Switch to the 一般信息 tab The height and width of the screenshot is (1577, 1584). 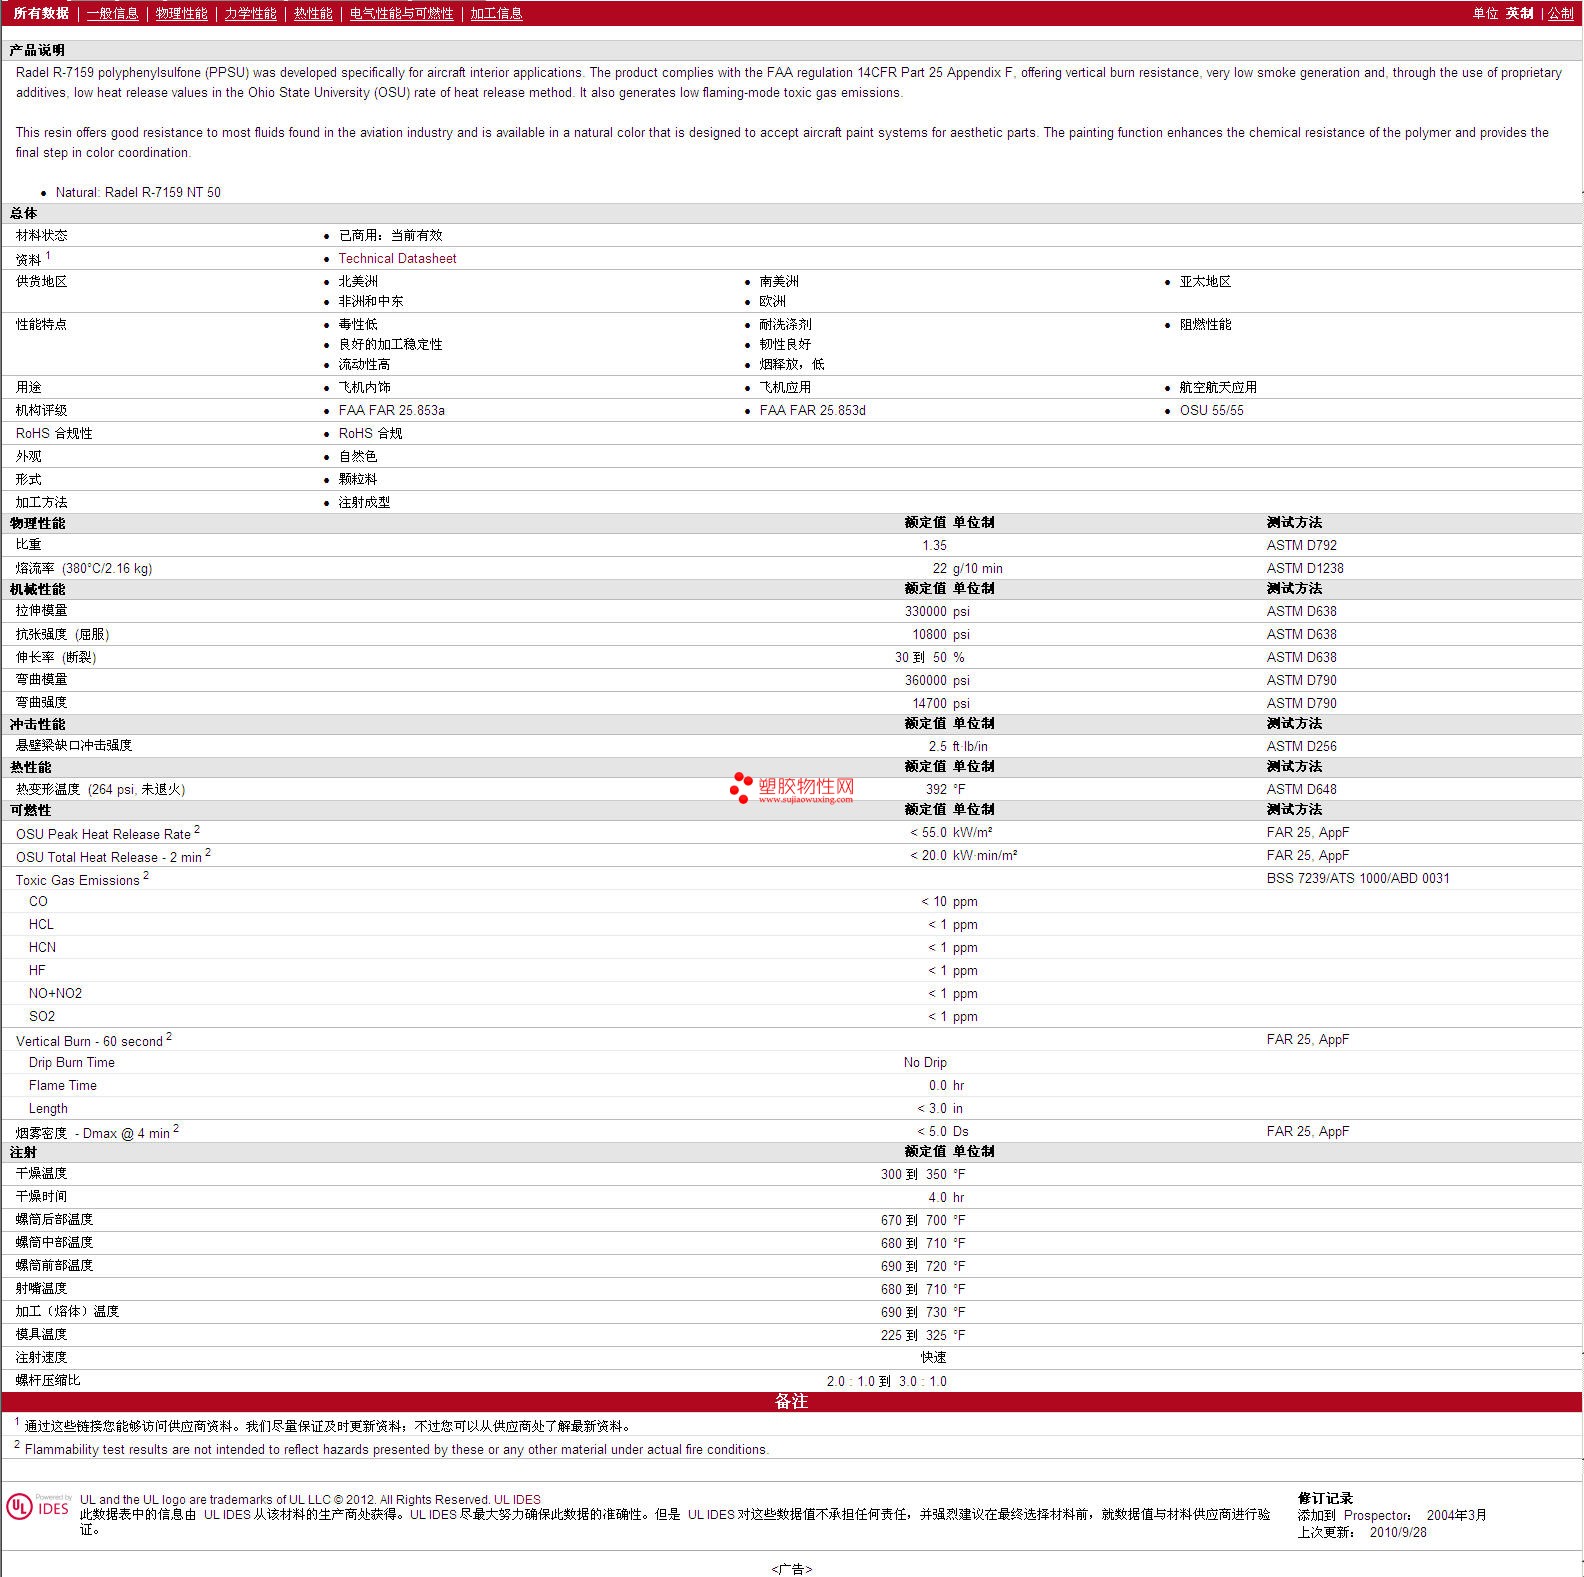point(113,13)
